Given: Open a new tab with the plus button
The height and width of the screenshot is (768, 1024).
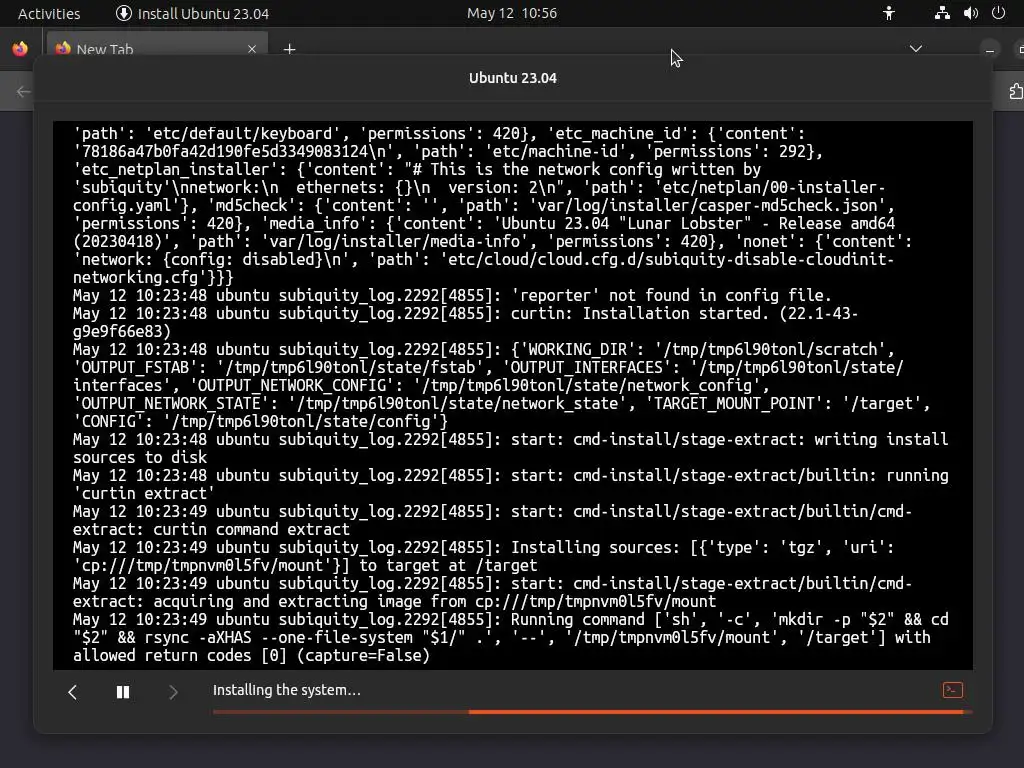Looking at the screenshot, I should pyautogui.click(x=289, y=49).
